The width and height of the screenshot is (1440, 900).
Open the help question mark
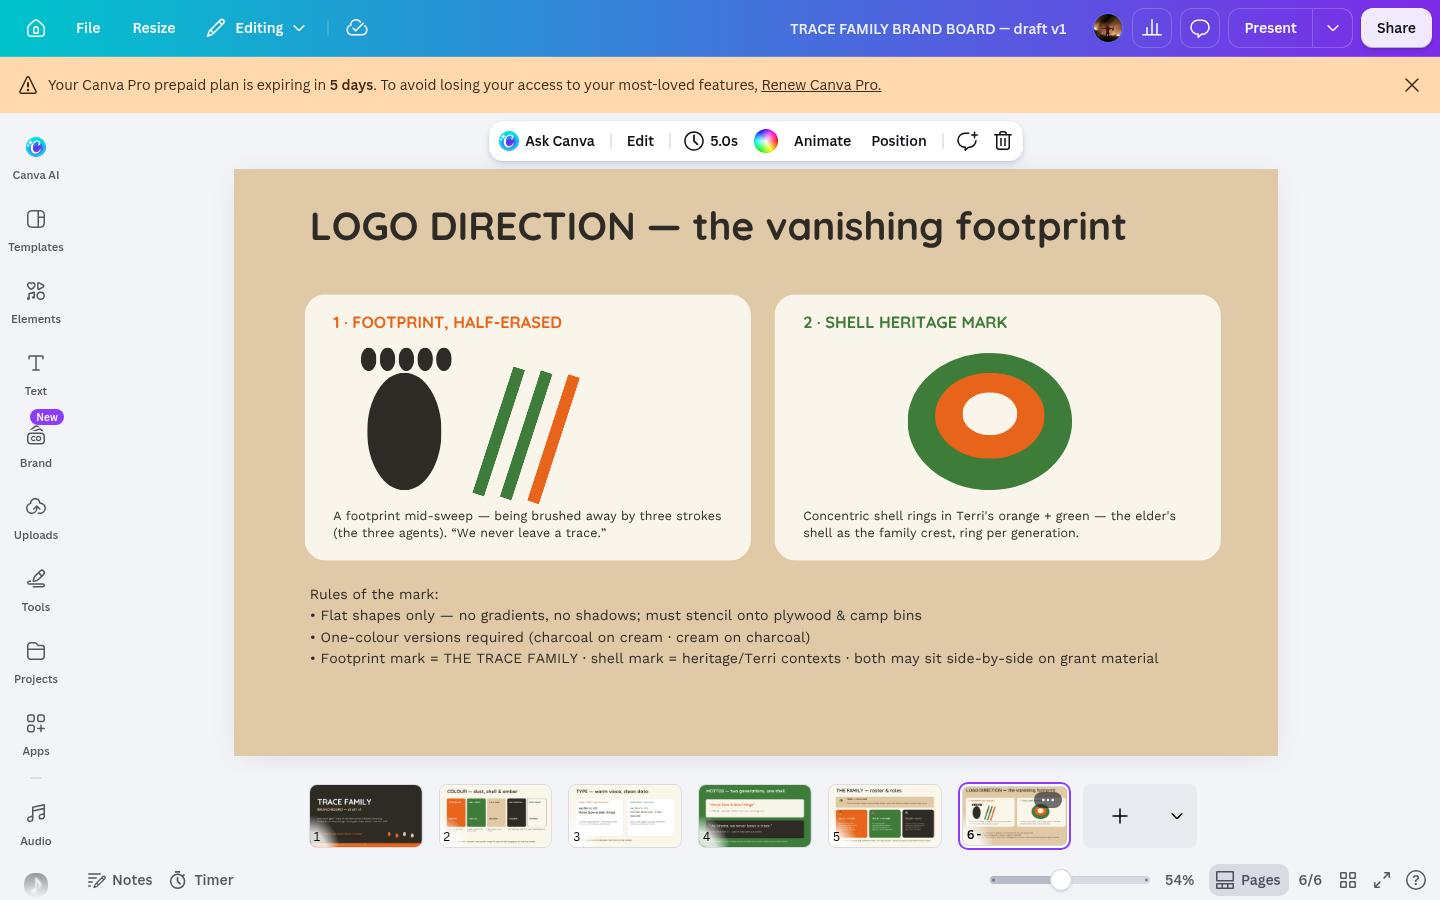pyautogui.click(x=1416, y=880)
